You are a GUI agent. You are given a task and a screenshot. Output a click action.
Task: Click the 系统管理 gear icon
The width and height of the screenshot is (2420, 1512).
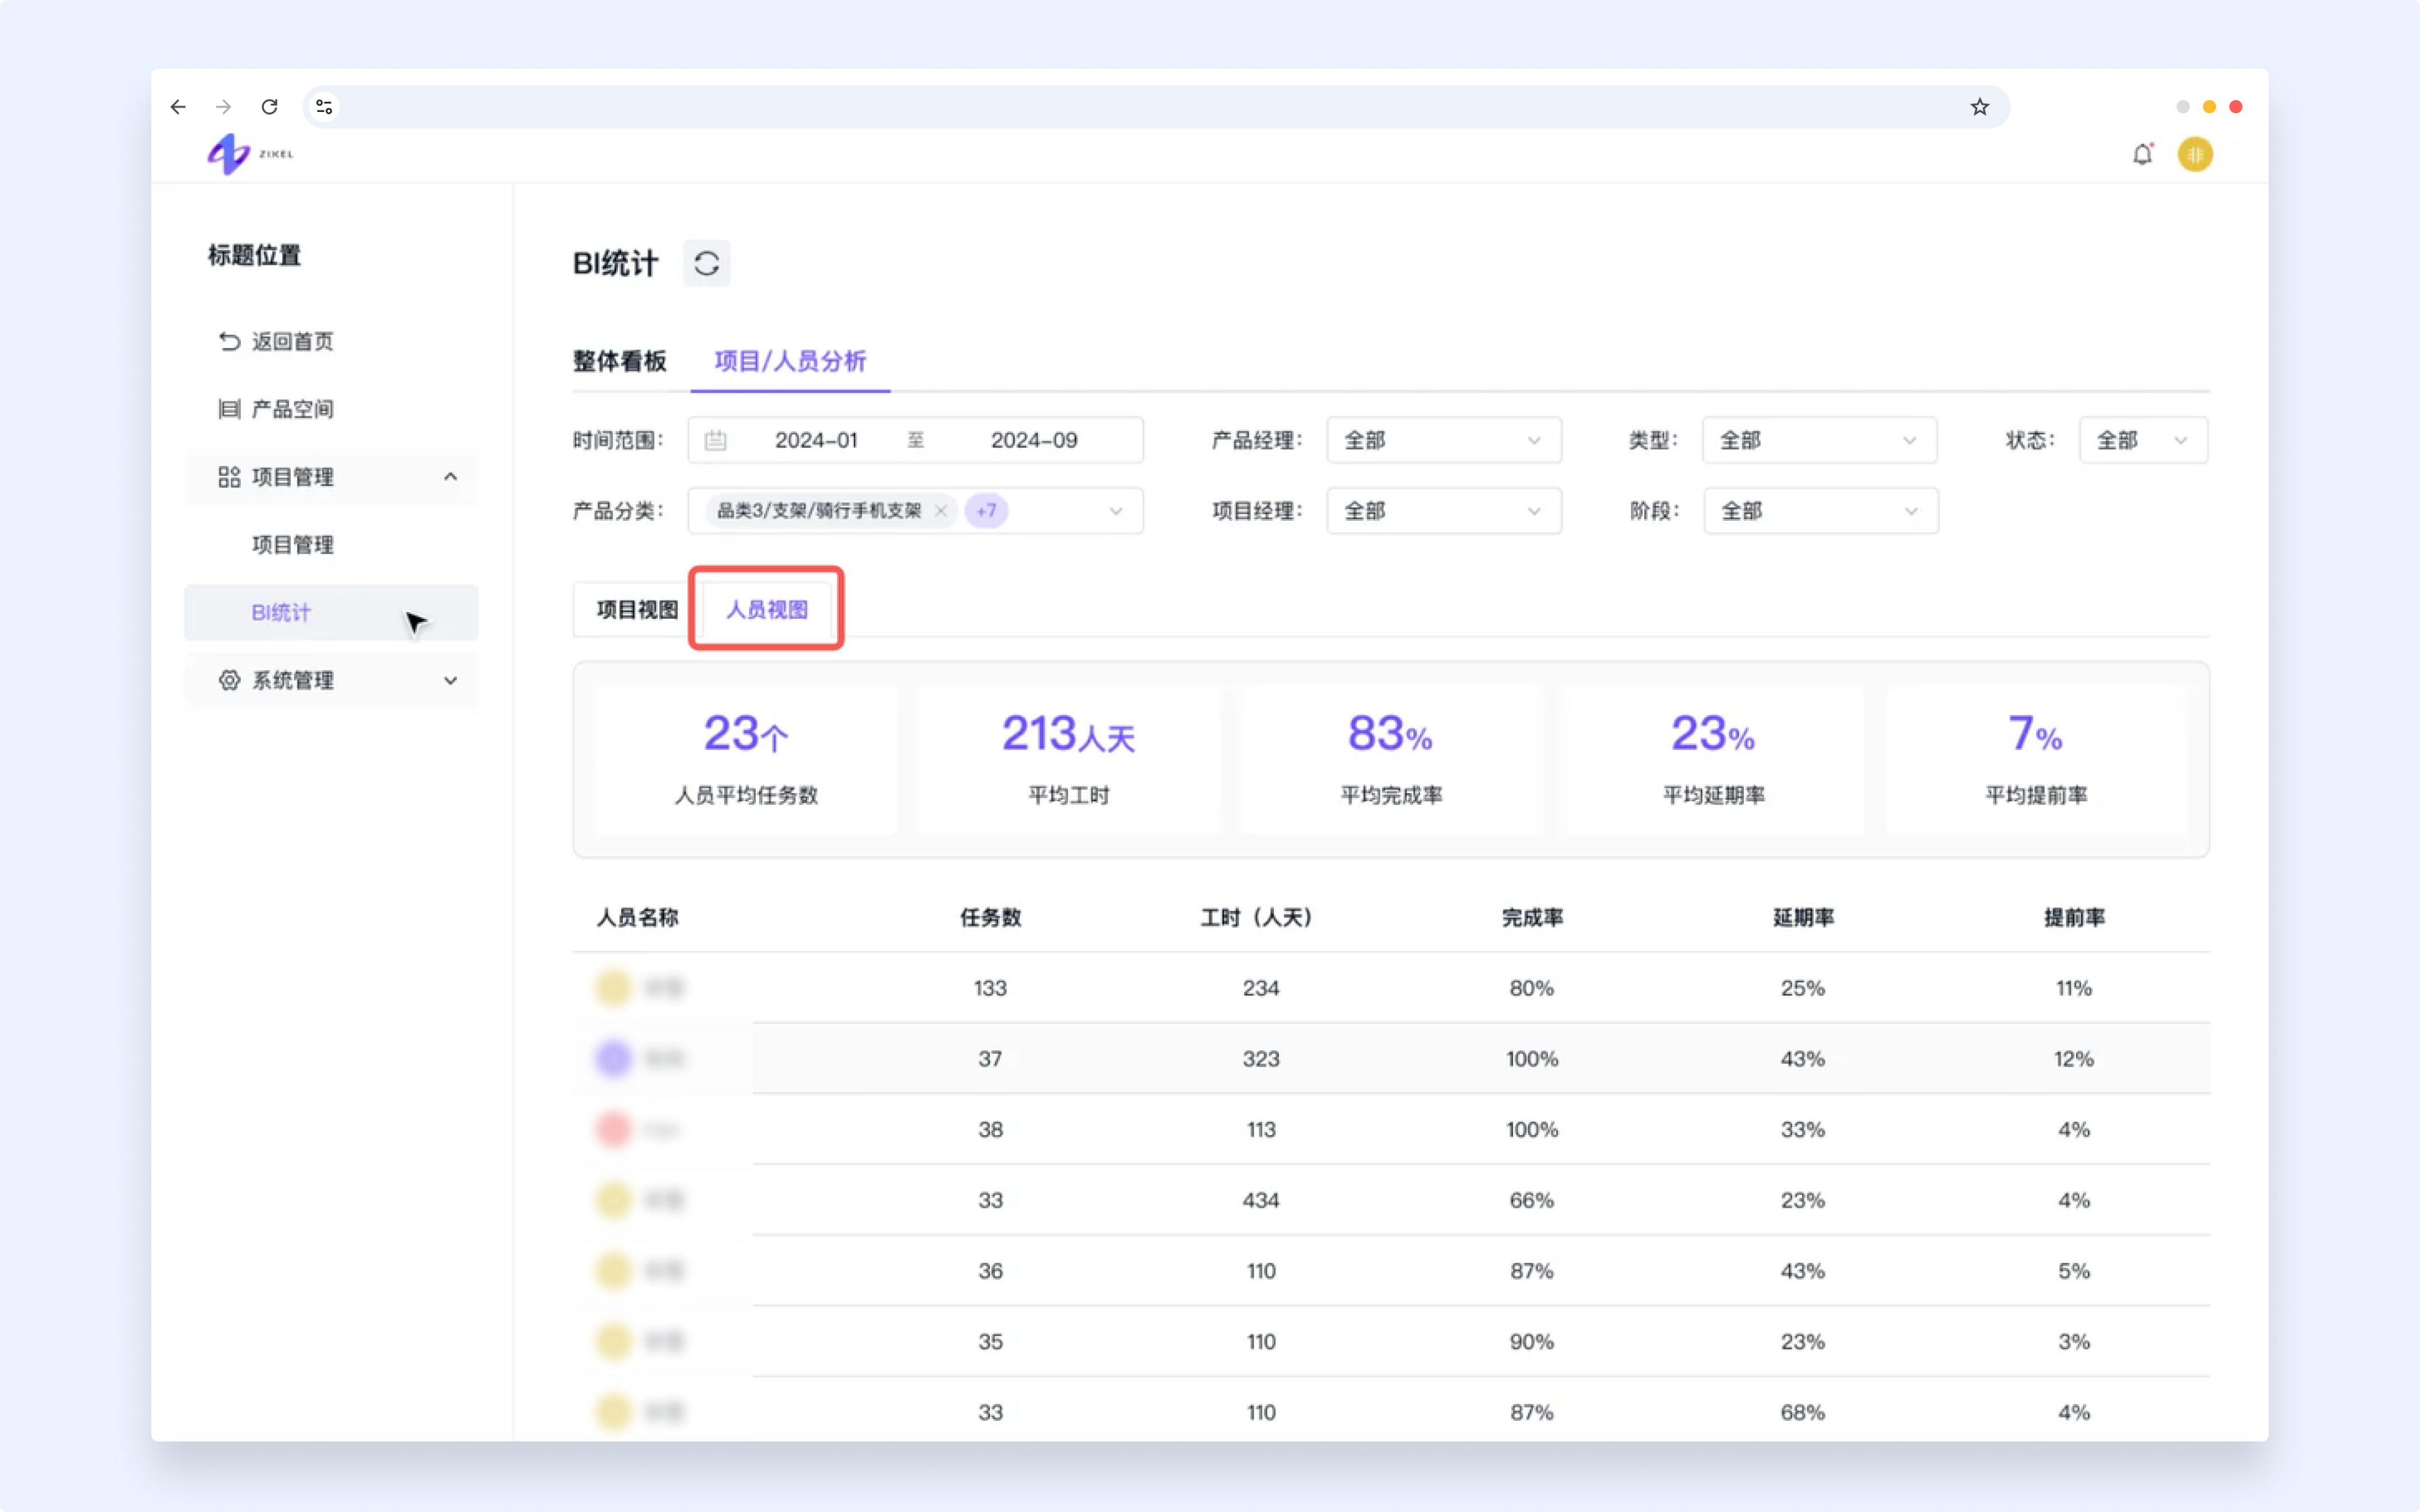(229, 680)
